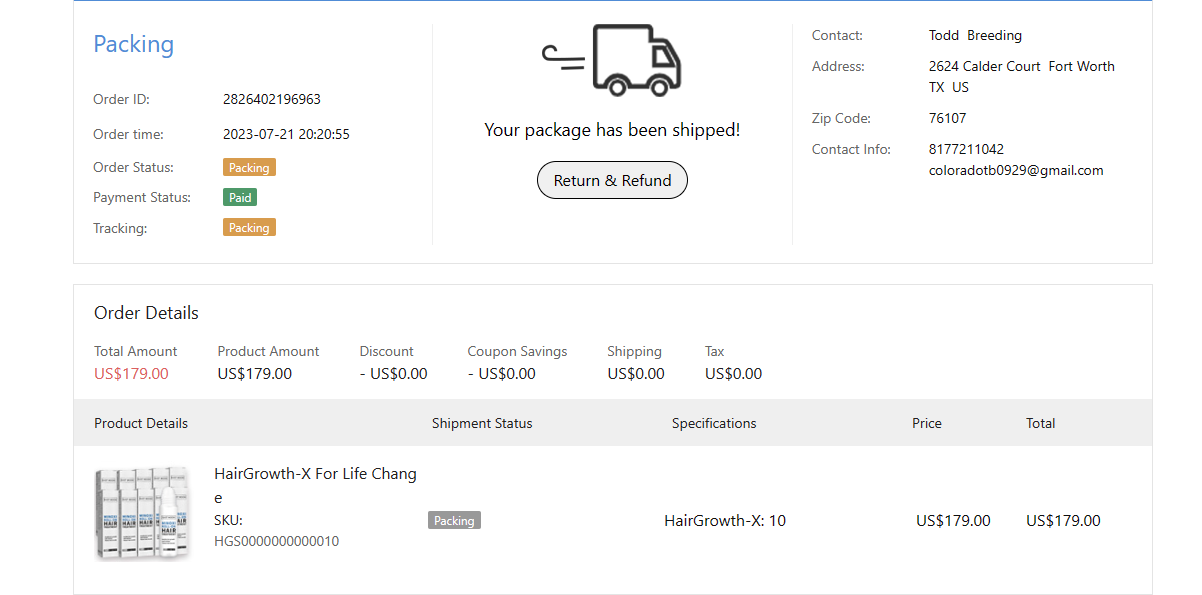Click the Shipment Status column header
The image size is (1202, 595).
coord(482,423)
